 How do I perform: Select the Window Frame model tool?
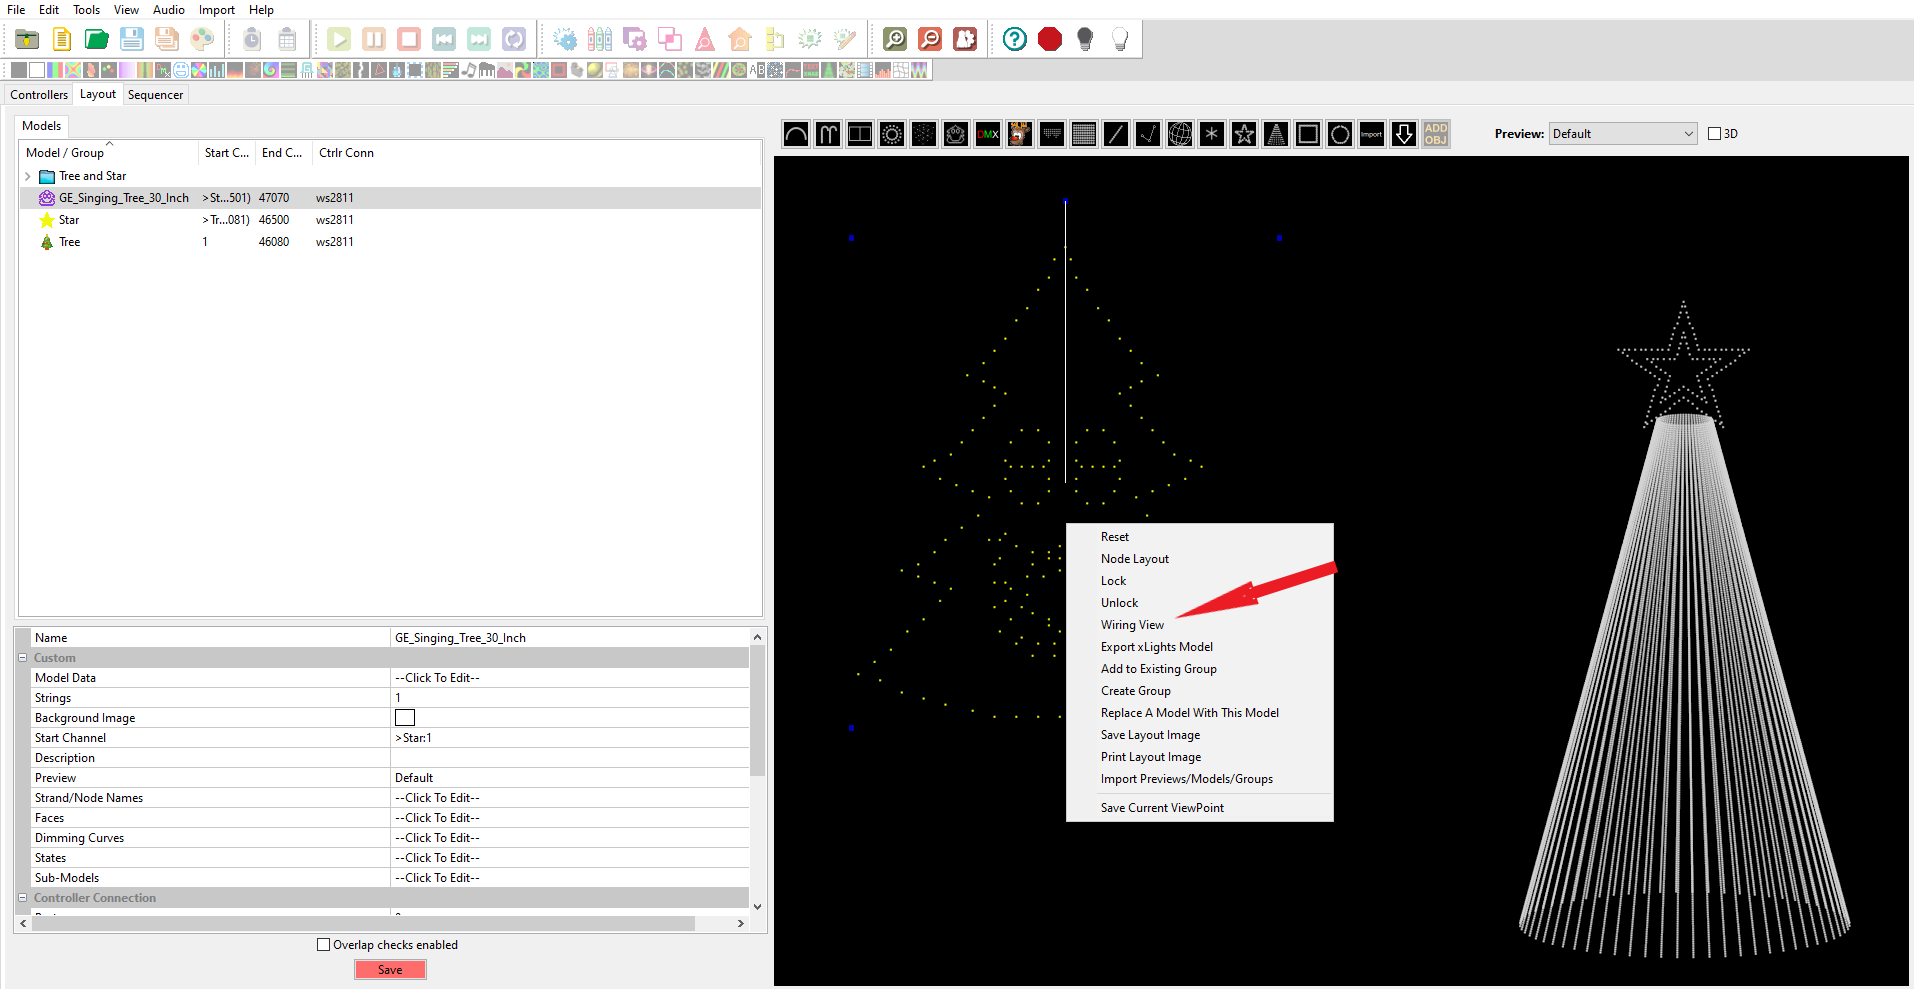tap(1308, 134)
